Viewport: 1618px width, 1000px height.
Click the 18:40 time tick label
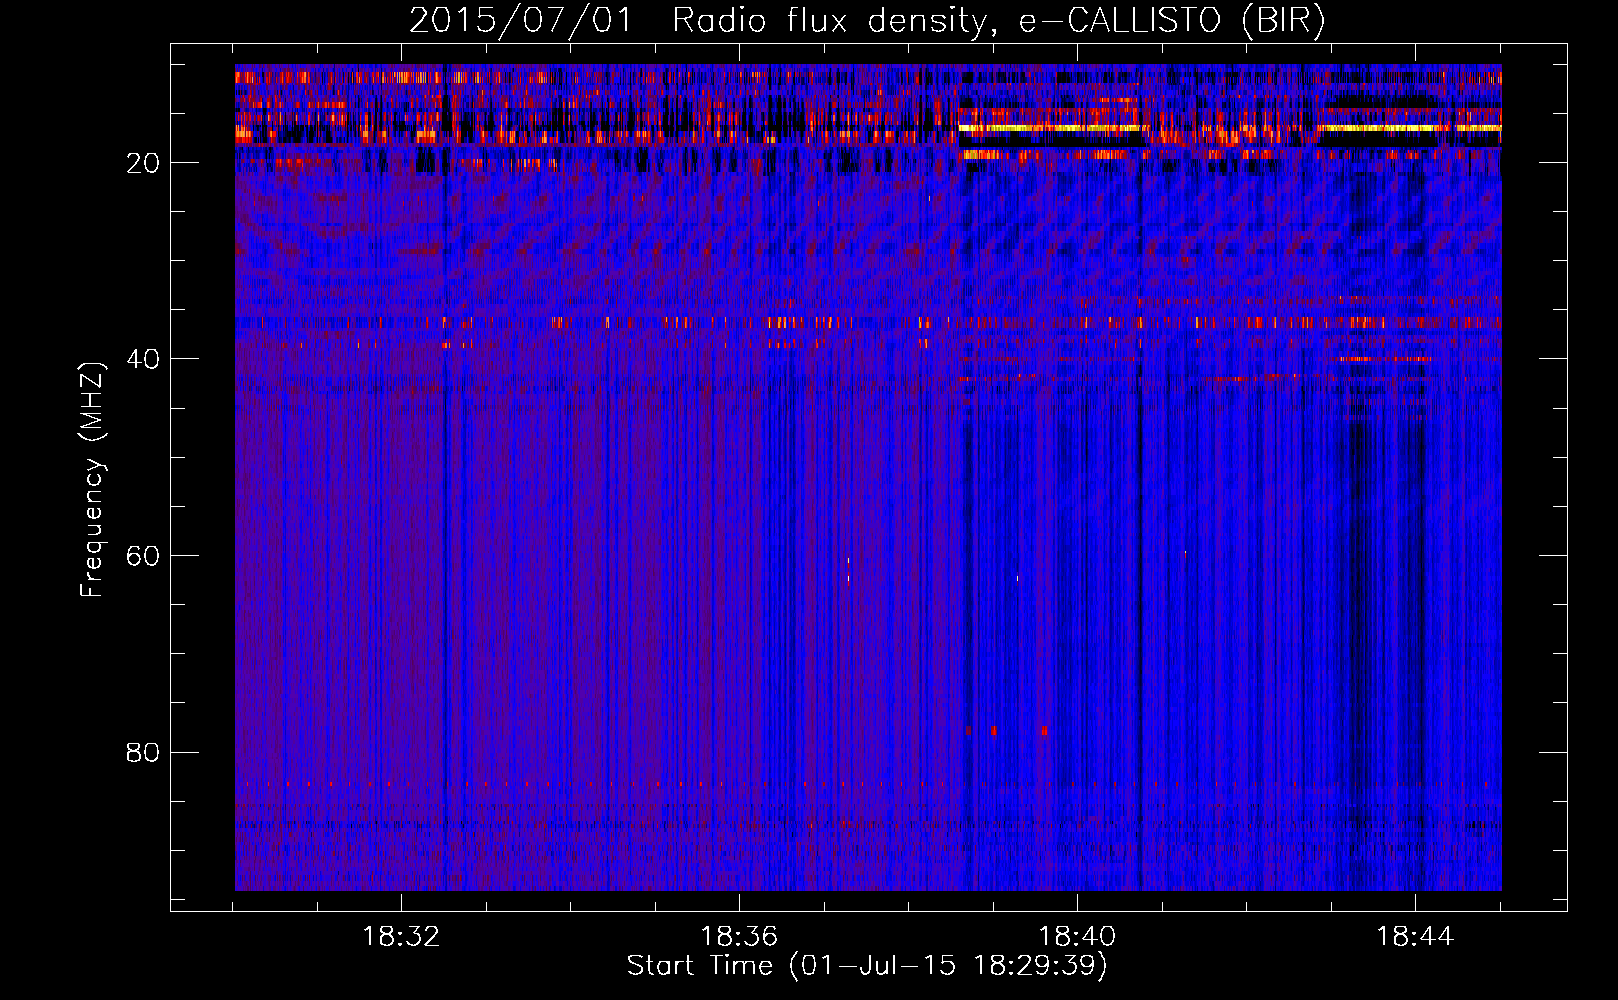1077,937
